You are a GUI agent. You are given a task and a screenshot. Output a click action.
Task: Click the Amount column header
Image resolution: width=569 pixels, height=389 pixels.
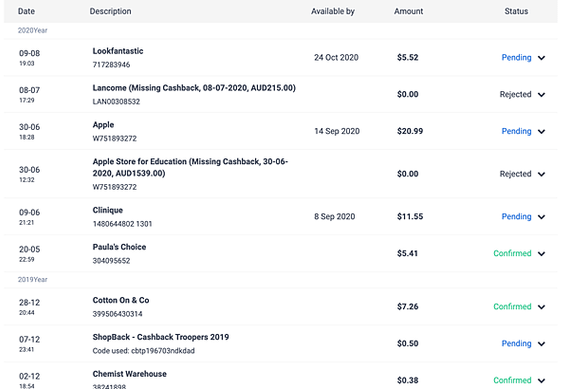408,11
